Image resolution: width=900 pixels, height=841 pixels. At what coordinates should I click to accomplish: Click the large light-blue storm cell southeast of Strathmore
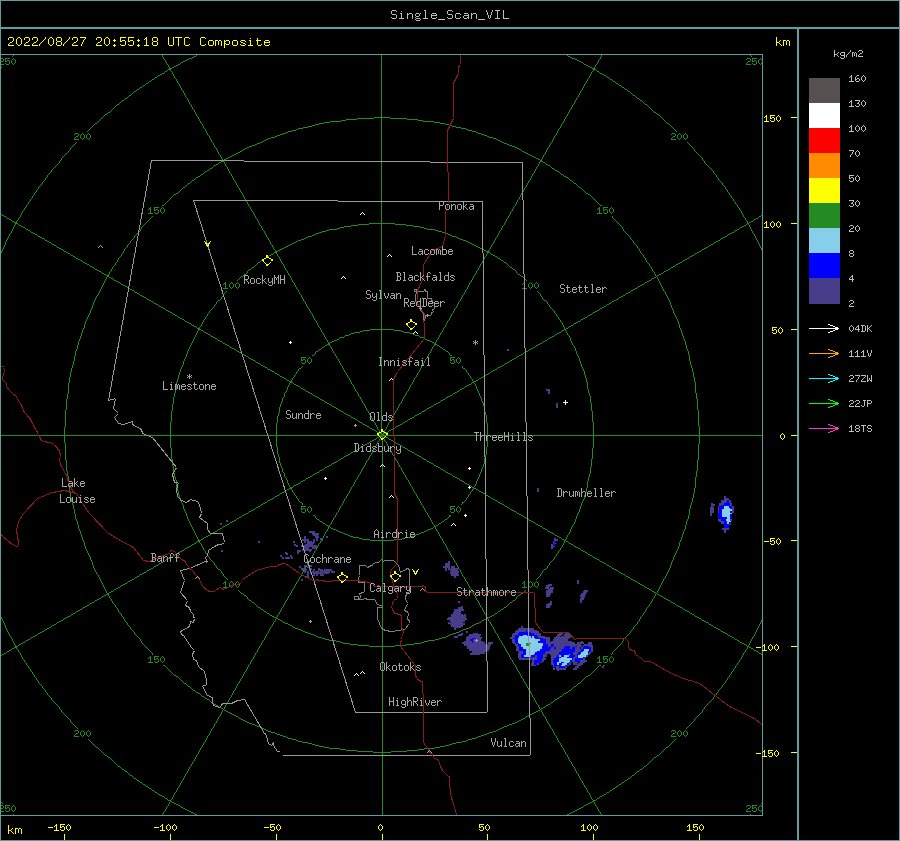click(530, 645)
